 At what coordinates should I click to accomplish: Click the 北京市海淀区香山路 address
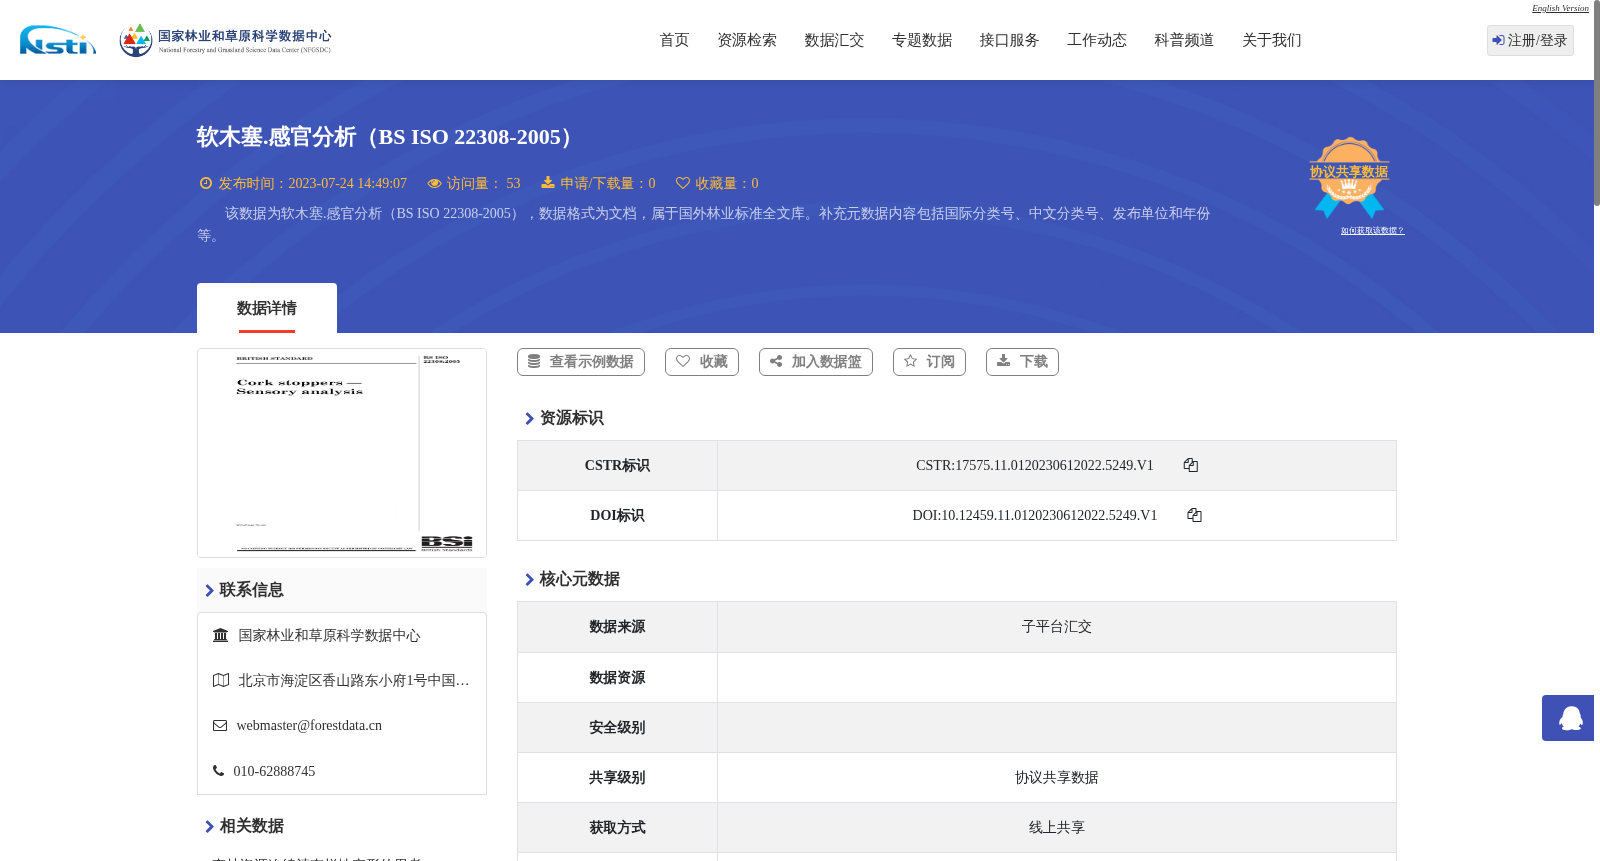(354, 680)
